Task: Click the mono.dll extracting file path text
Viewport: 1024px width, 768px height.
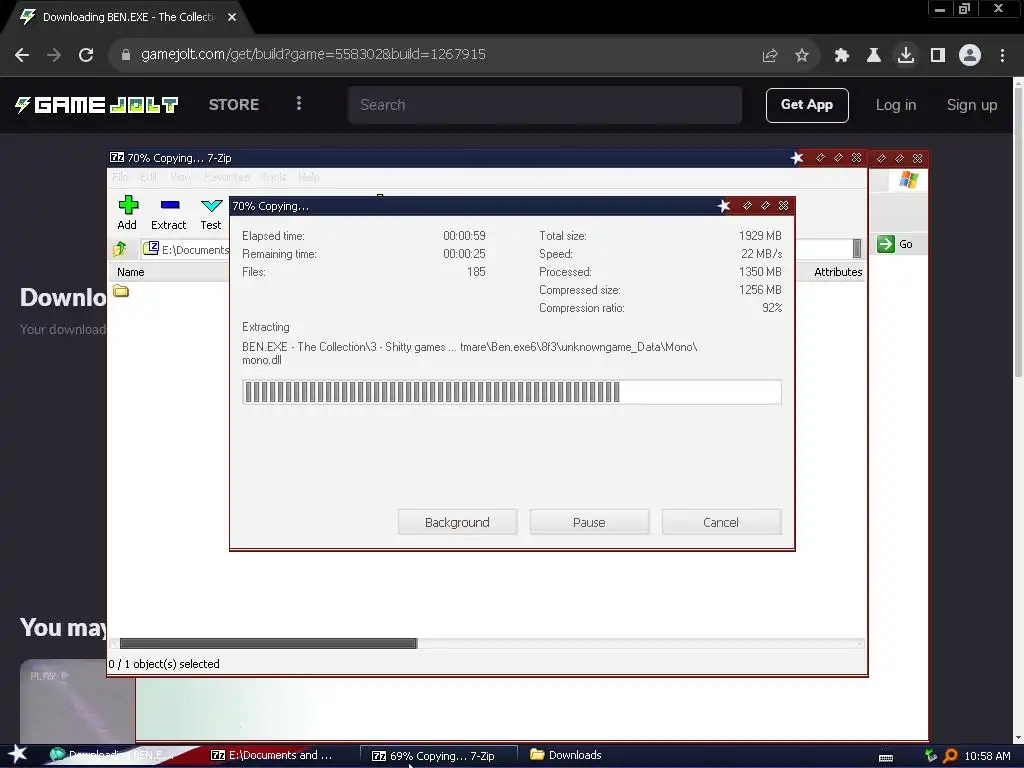Action: pyautogui.click(x=470, y=353)
